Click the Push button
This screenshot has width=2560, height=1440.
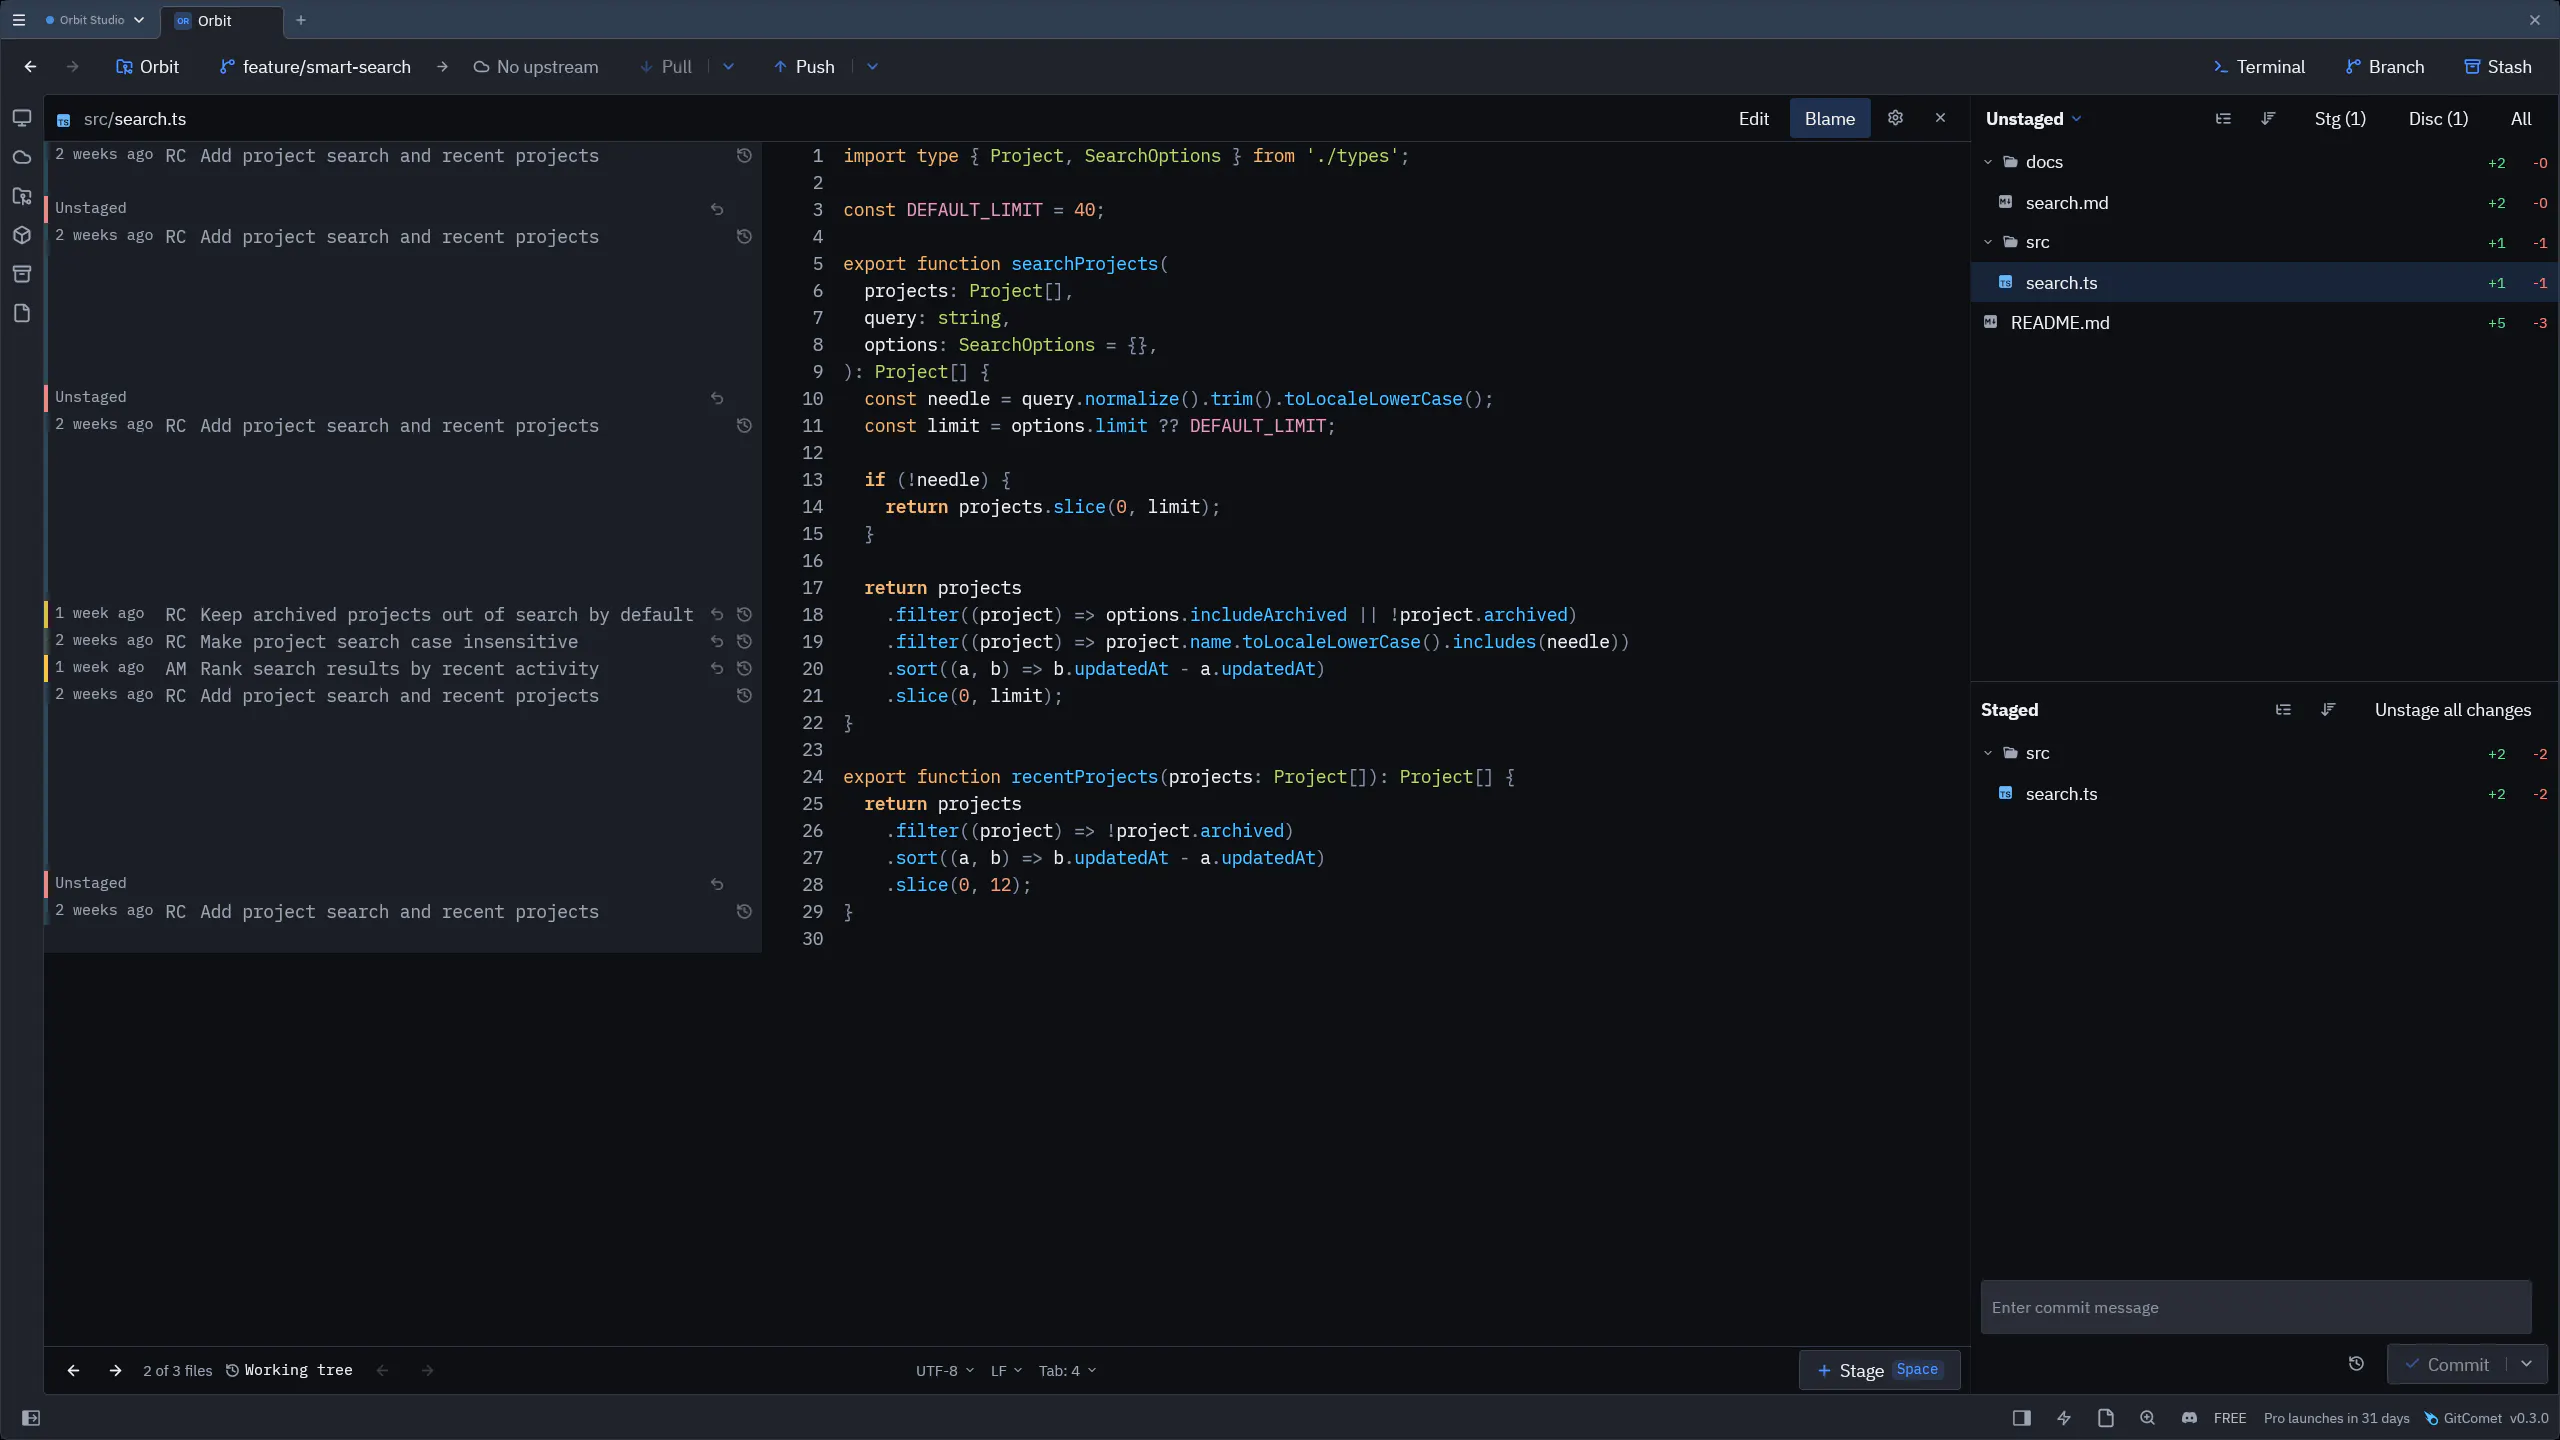(804, 67)
